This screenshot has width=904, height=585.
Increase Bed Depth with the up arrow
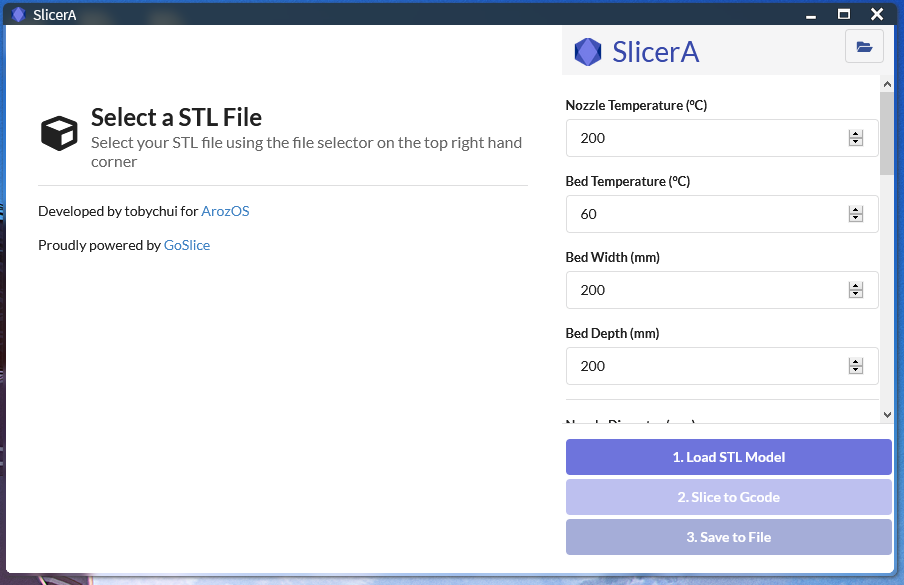[x=856, y=362]
